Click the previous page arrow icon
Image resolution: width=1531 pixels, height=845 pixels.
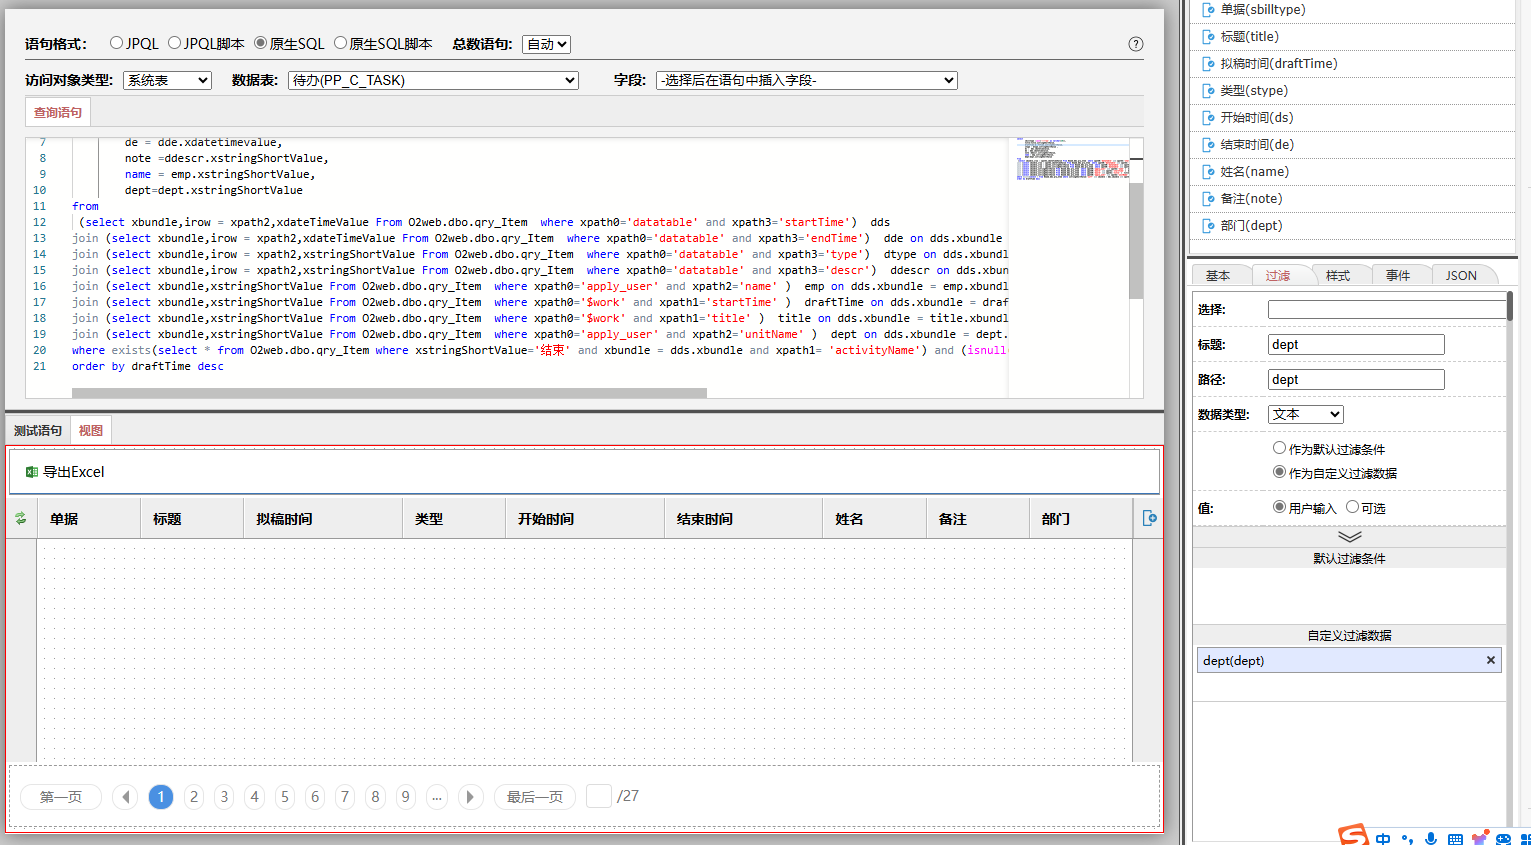click(x=125, y=797)
